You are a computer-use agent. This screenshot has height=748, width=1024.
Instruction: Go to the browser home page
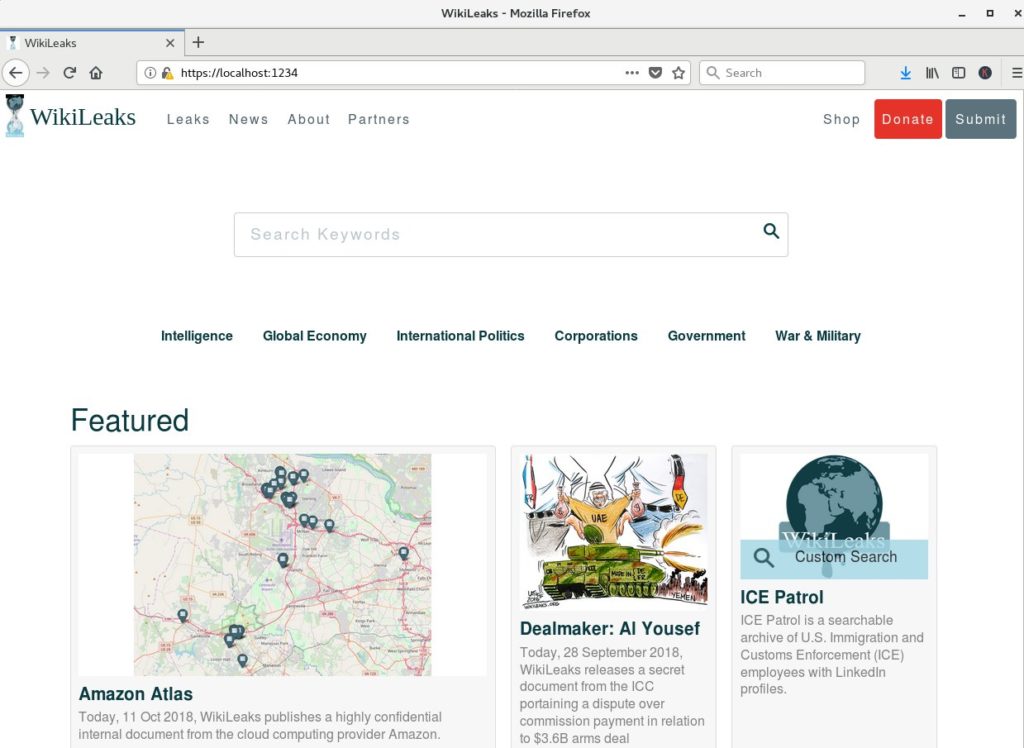click(96, 73)
